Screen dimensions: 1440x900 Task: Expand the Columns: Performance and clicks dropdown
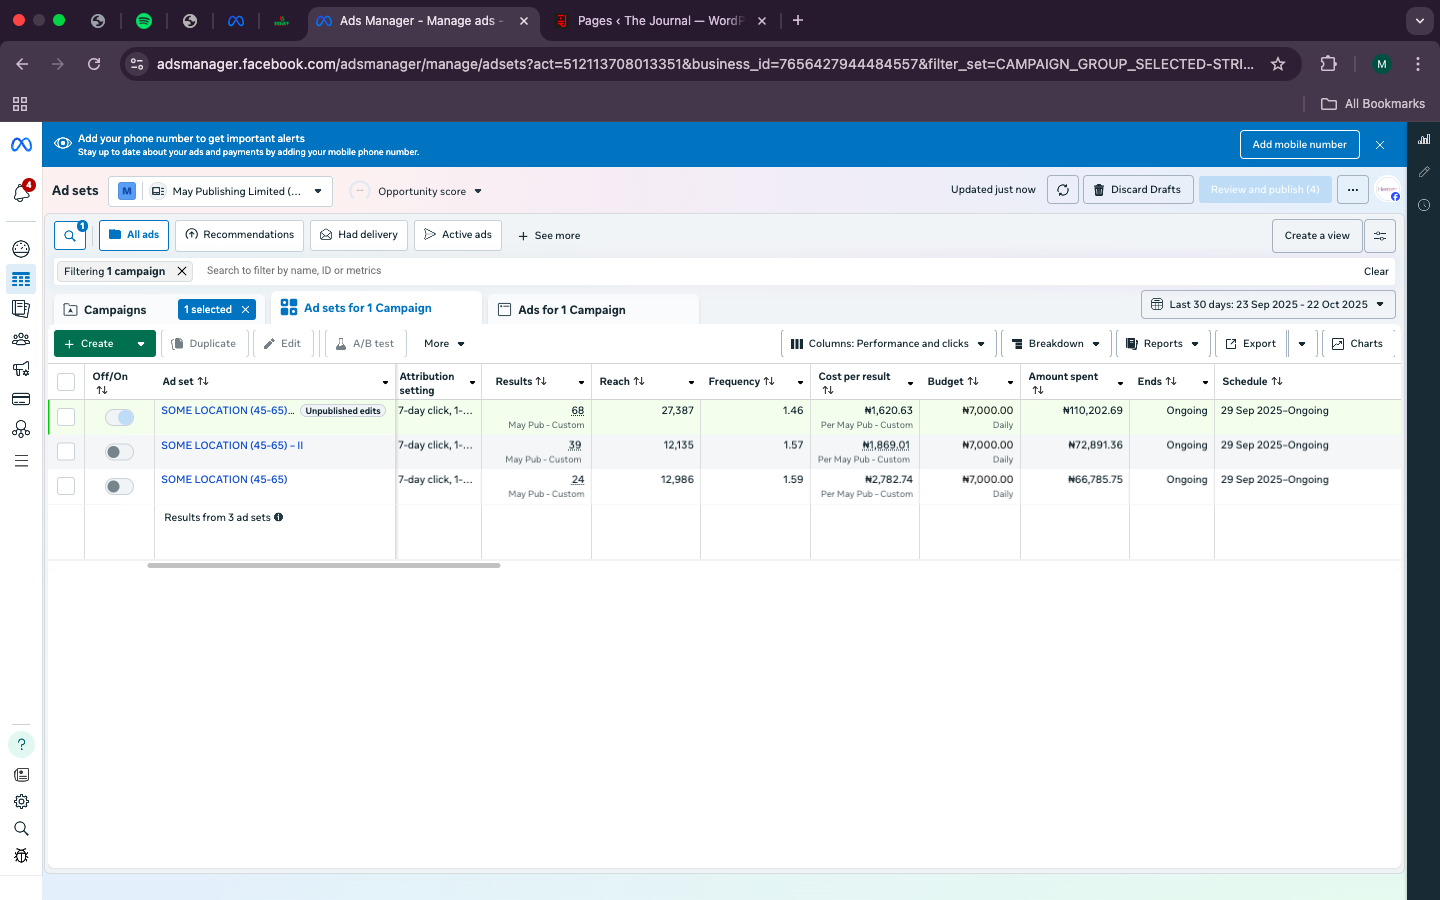[x=887, y=344]
